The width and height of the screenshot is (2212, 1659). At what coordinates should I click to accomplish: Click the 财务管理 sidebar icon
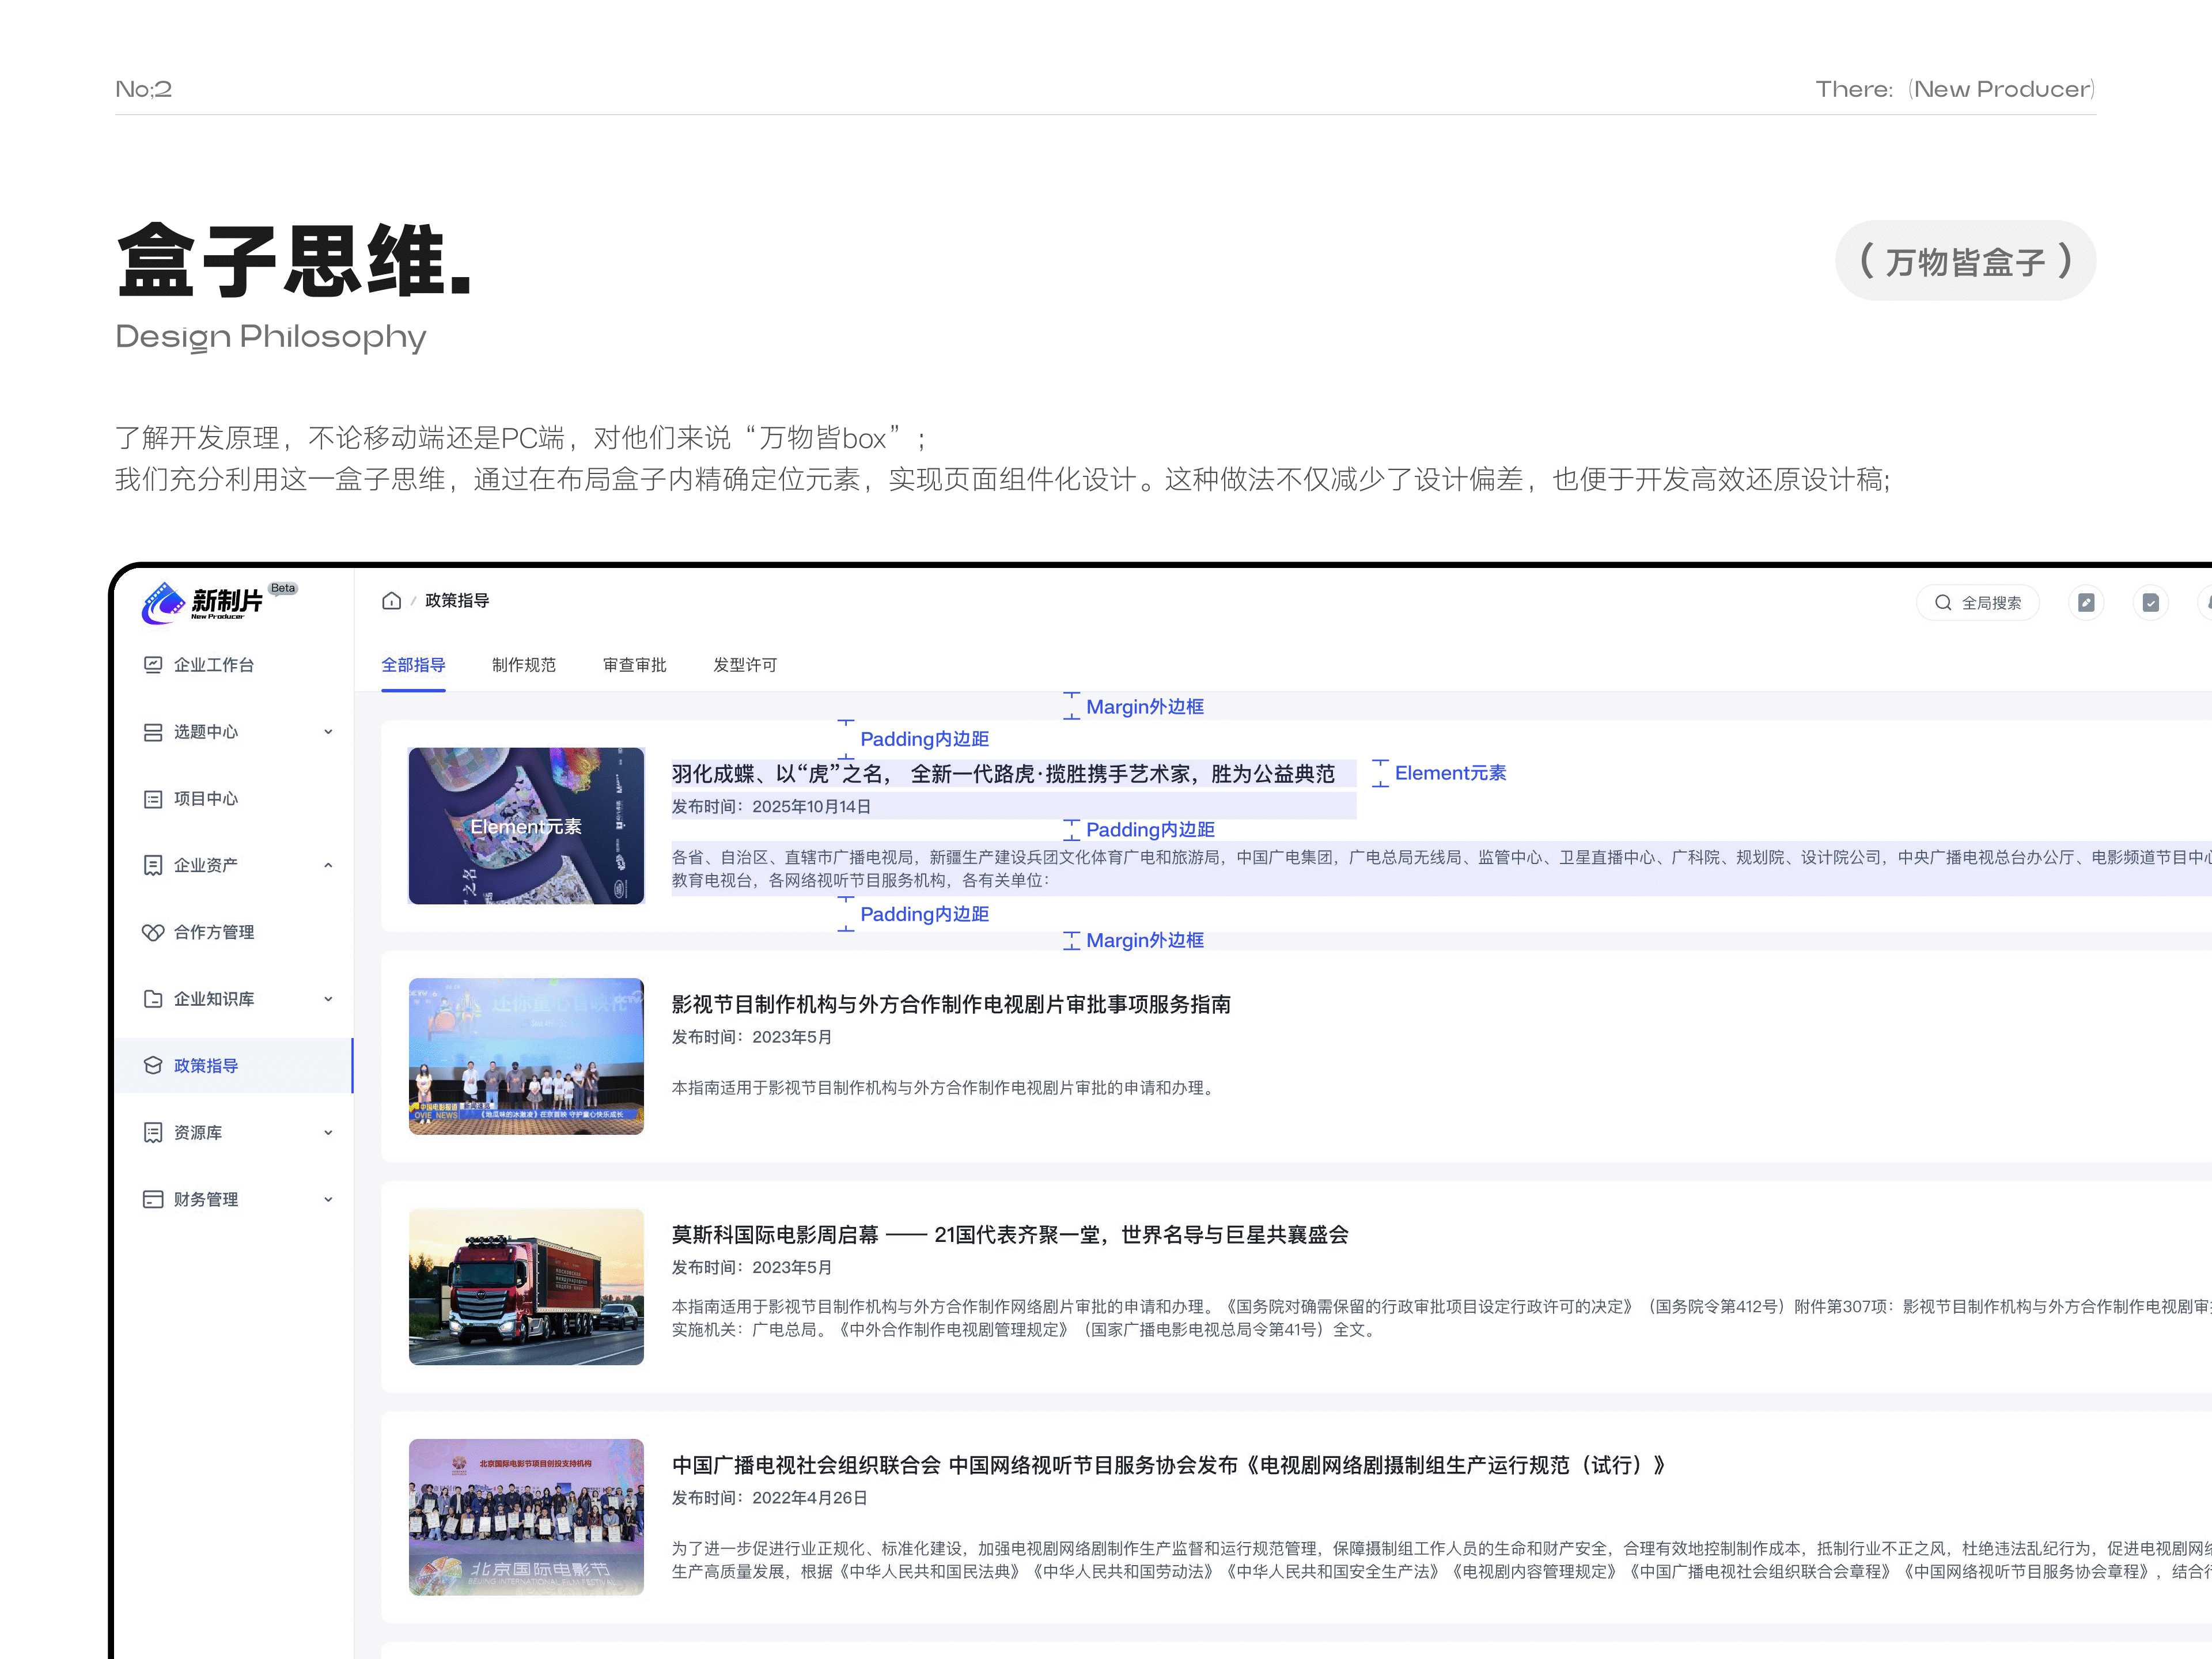pos(153,1199)
